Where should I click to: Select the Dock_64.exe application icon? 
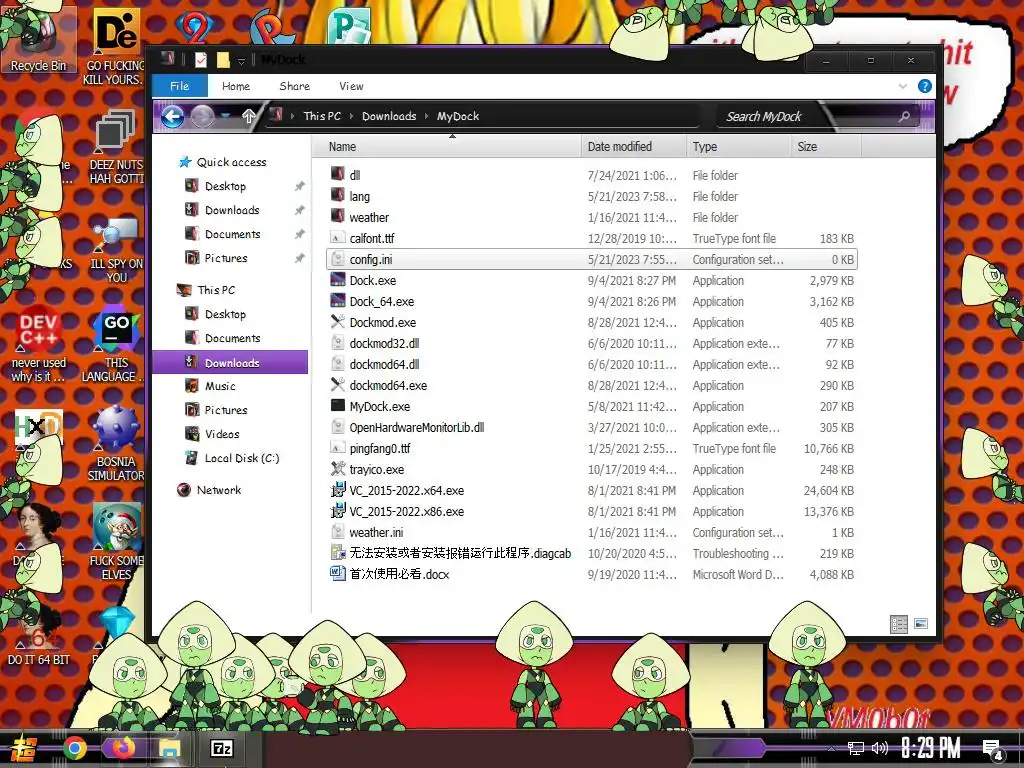338,300
